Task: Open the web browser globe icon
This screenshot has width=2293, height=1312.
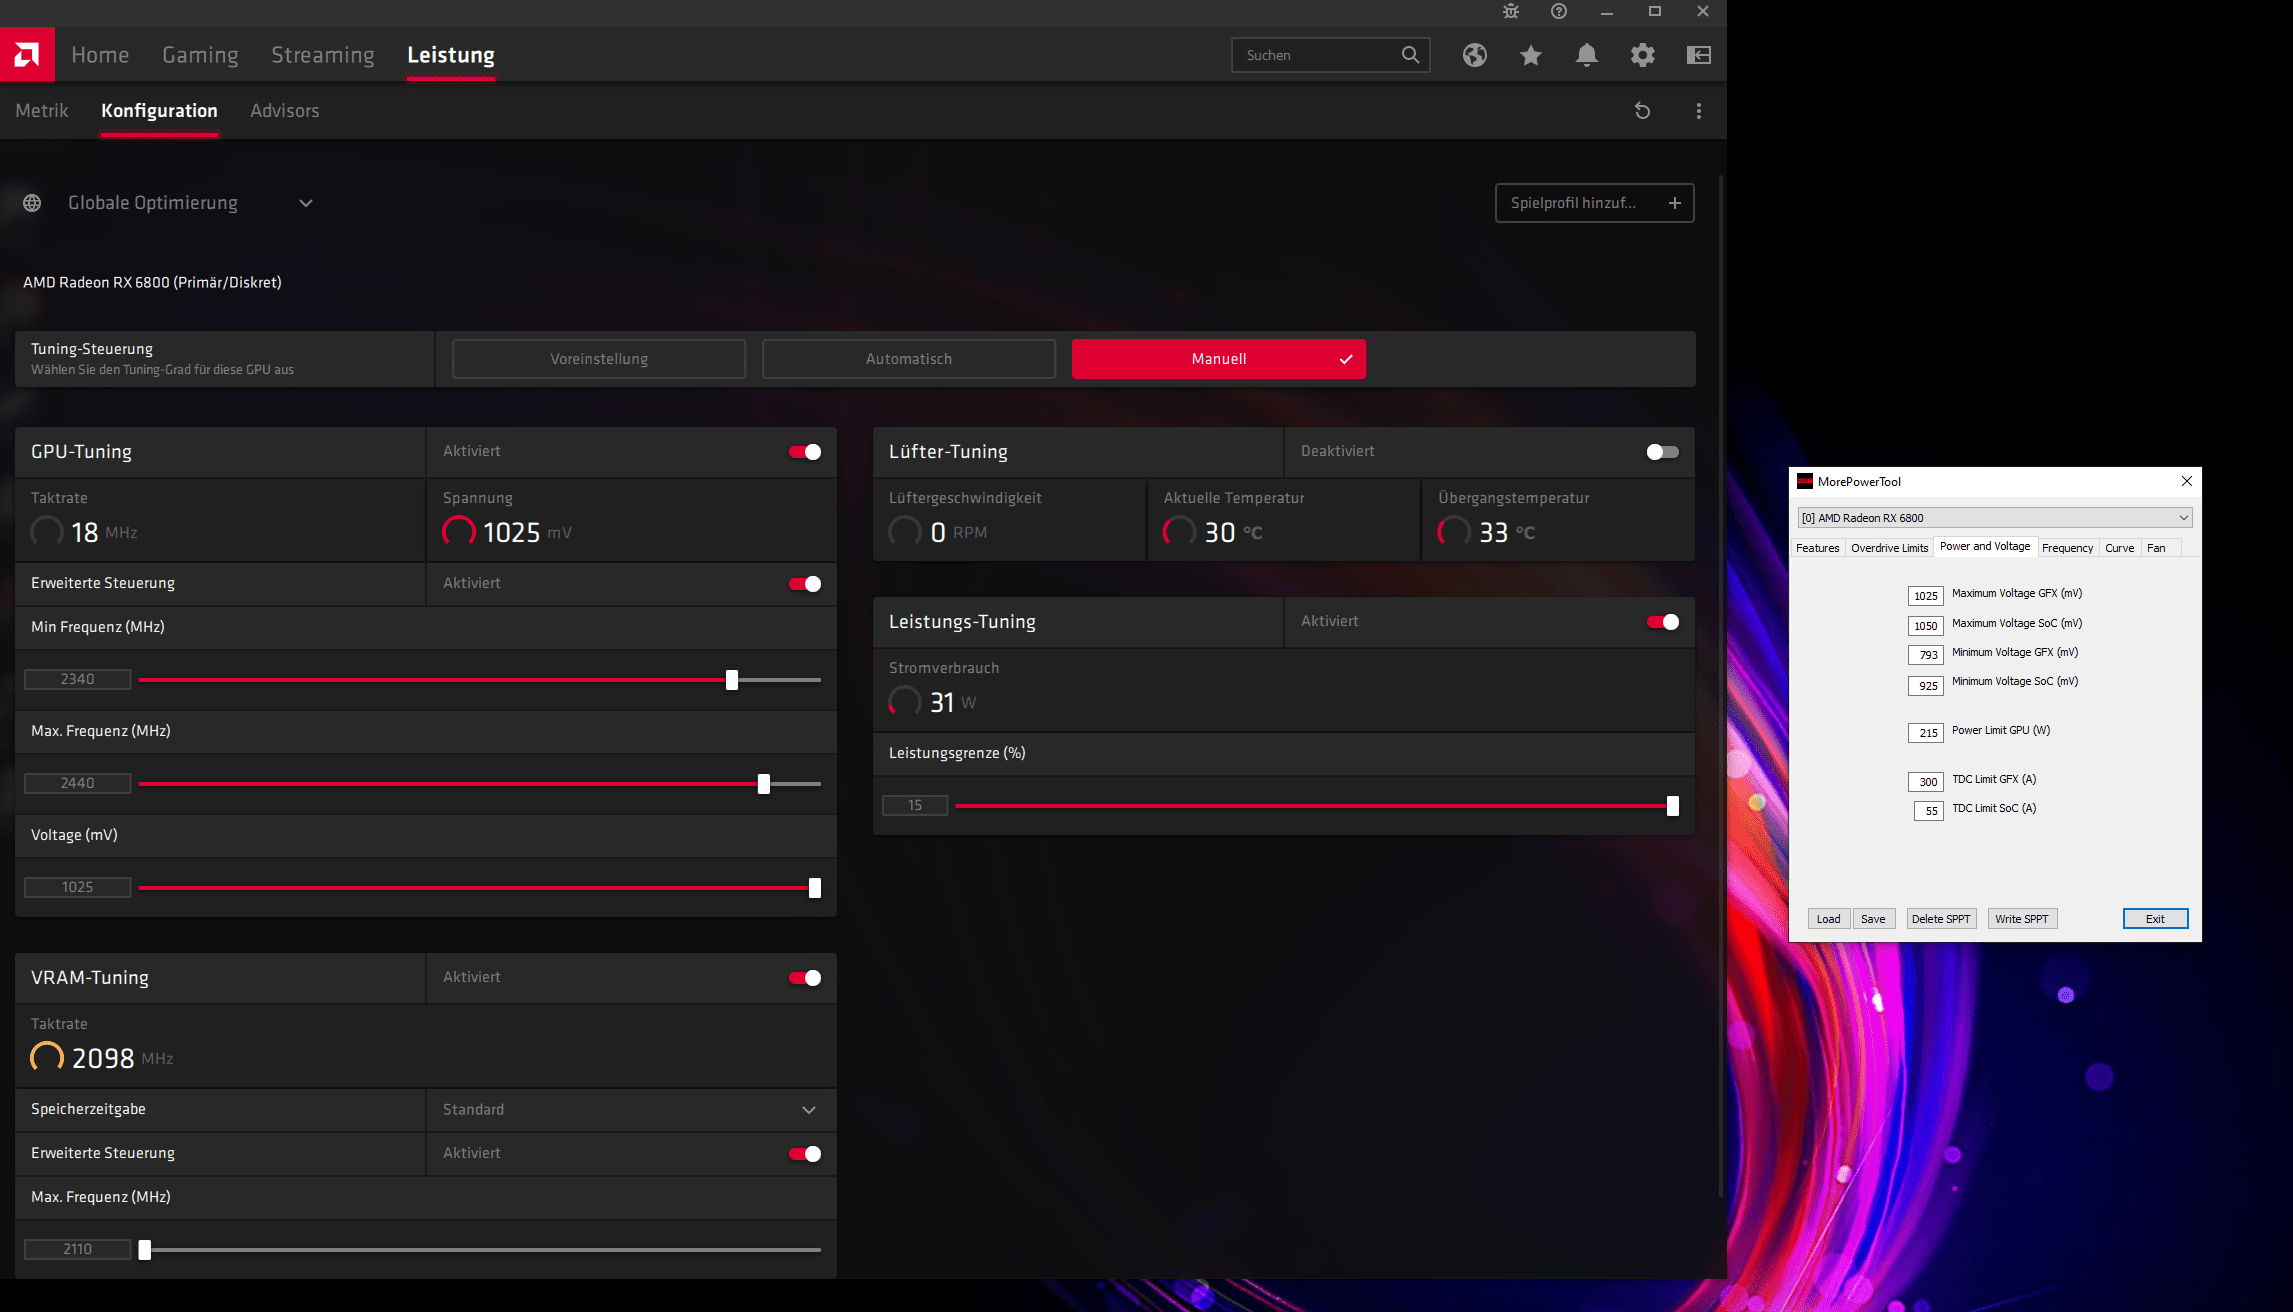Action: (1474, 55)
